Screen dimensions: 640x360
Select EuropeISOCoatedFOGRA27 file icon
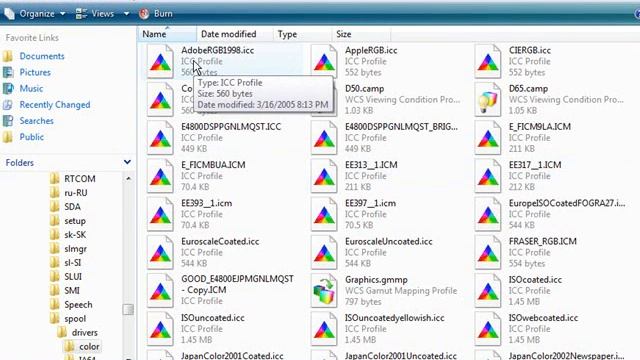488,214
